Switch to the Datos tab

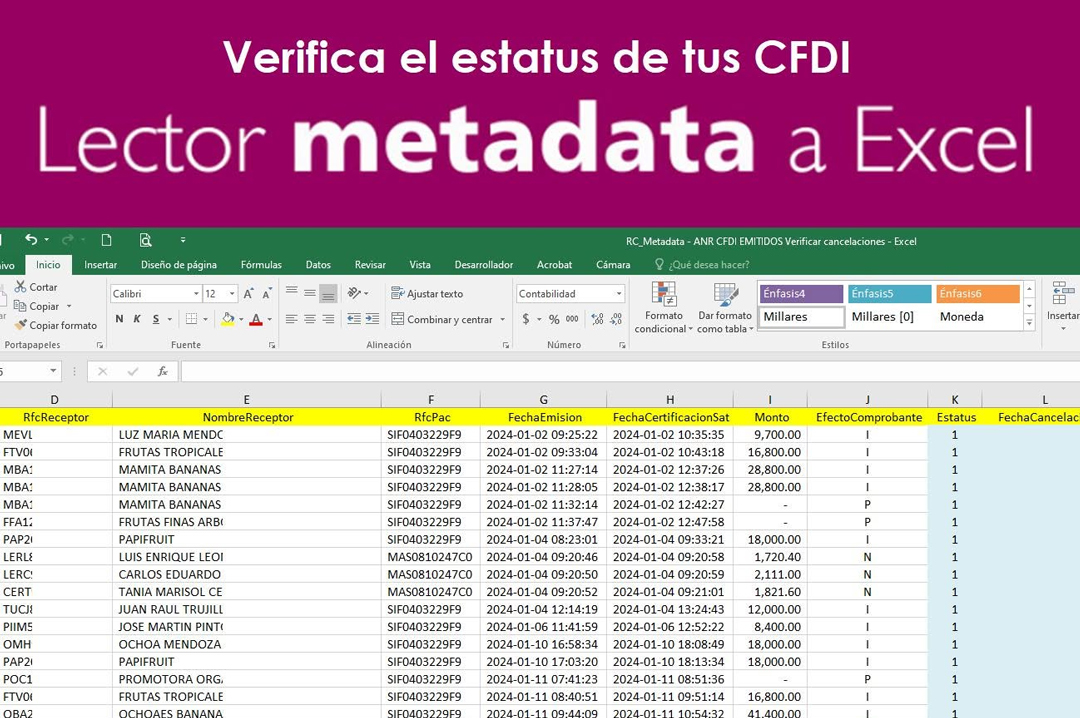tap(318, 265)
